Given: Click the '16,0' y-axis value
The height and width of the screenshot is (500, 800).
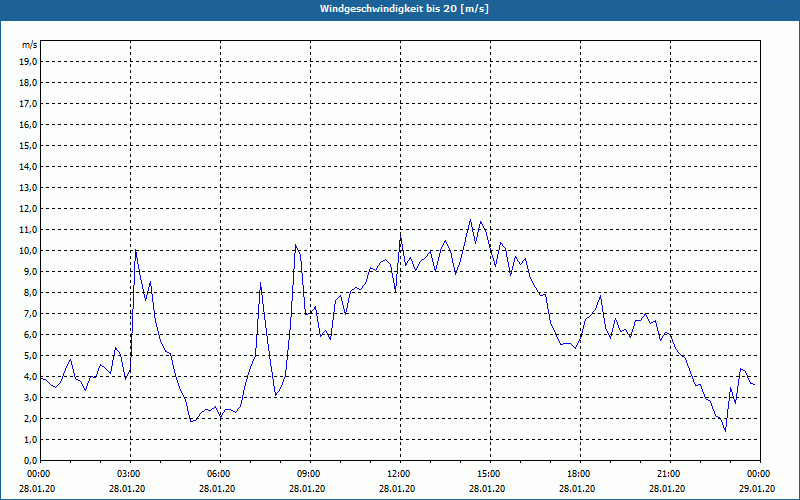Looking at the screenshot, I should 28,124.
